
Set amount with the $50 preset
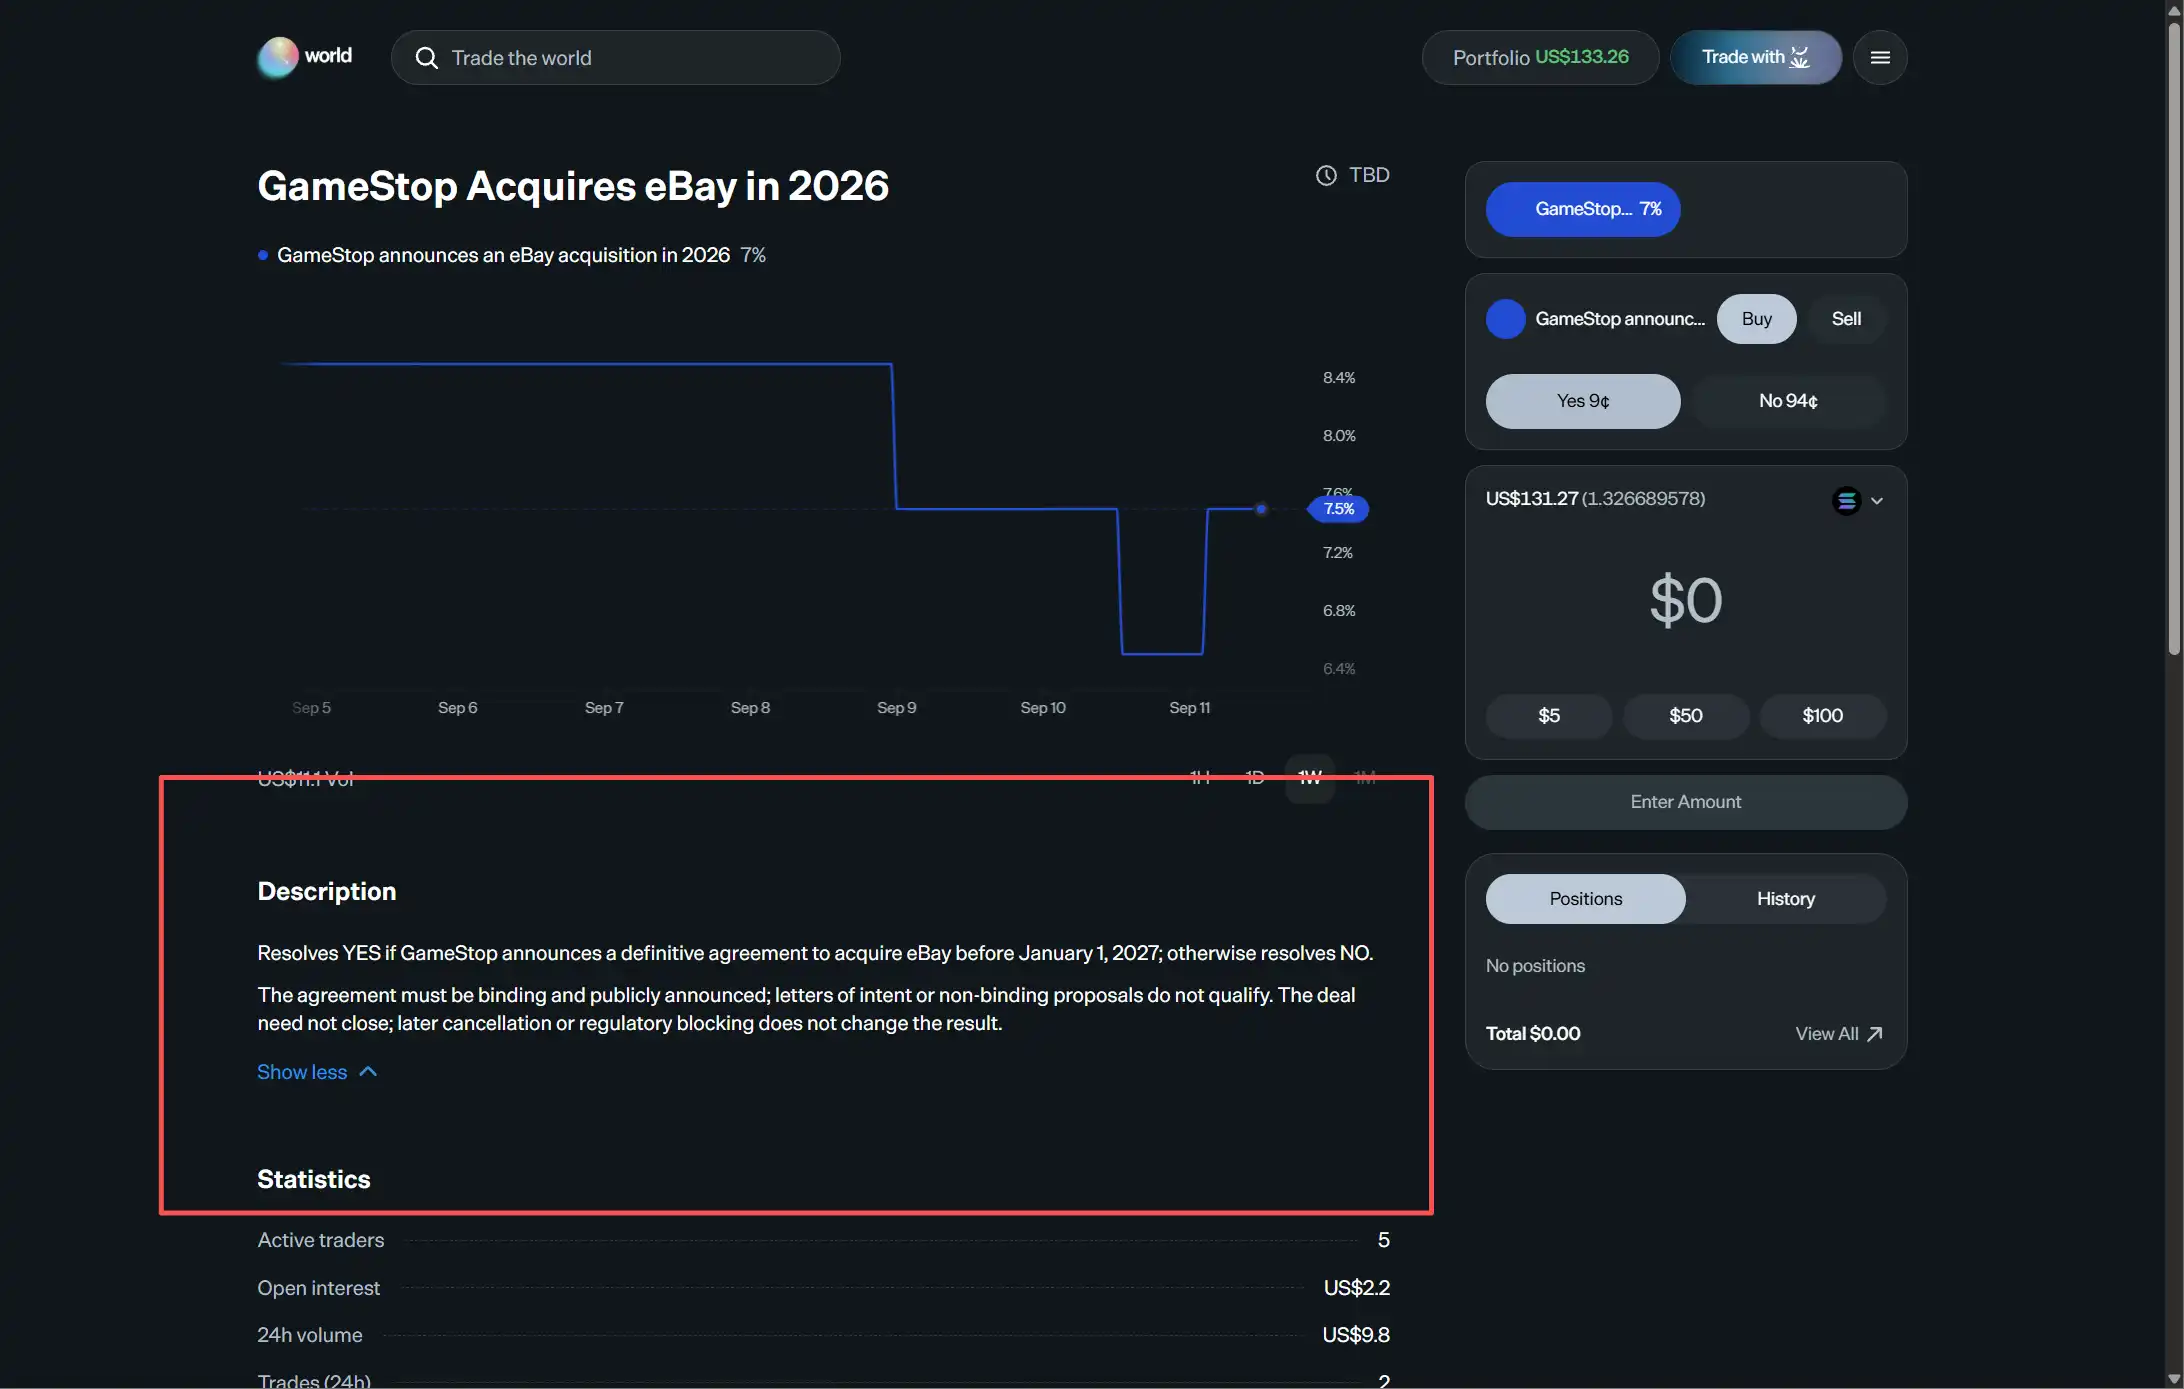click(1686, 716)
